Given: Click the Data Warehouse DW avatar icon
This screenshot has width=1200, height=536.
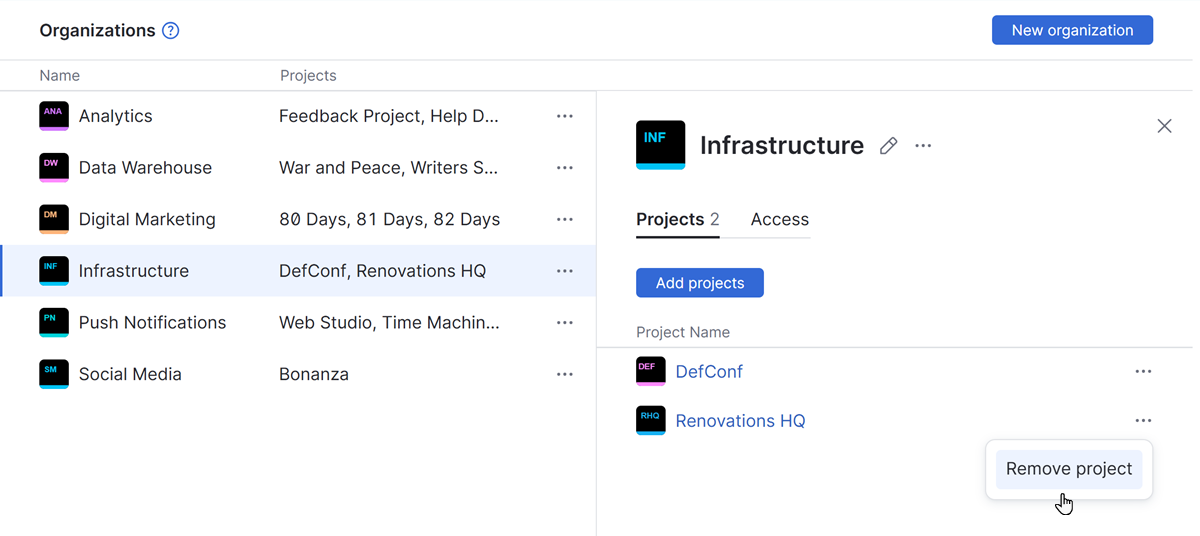Looking at the screenshot, I should [x=54, y=167].
